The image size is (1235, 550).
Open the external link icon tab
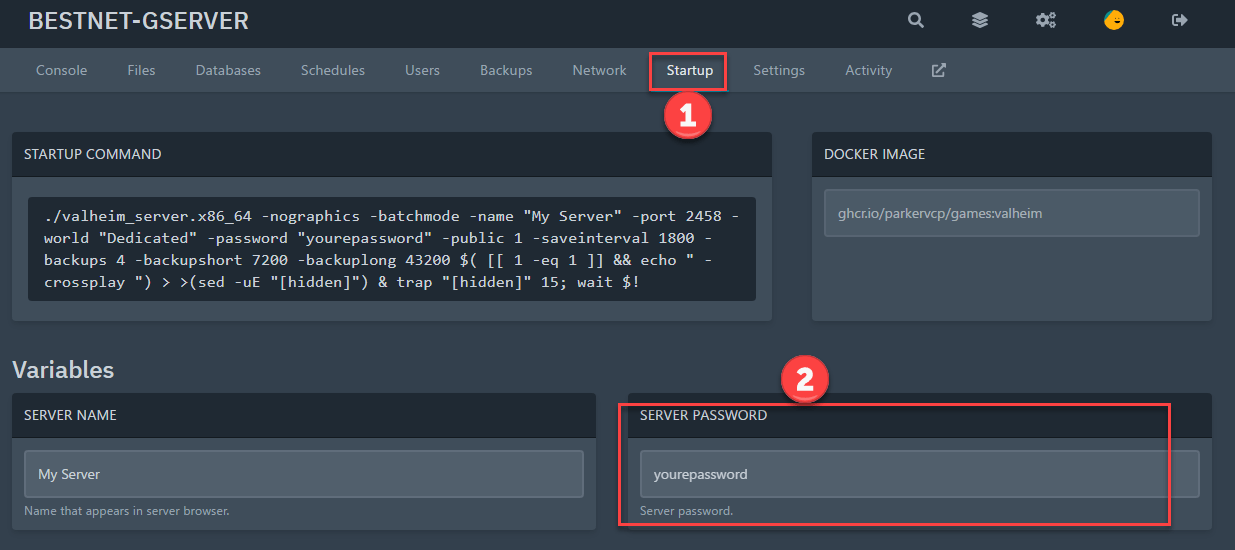[x=938, y=70]
